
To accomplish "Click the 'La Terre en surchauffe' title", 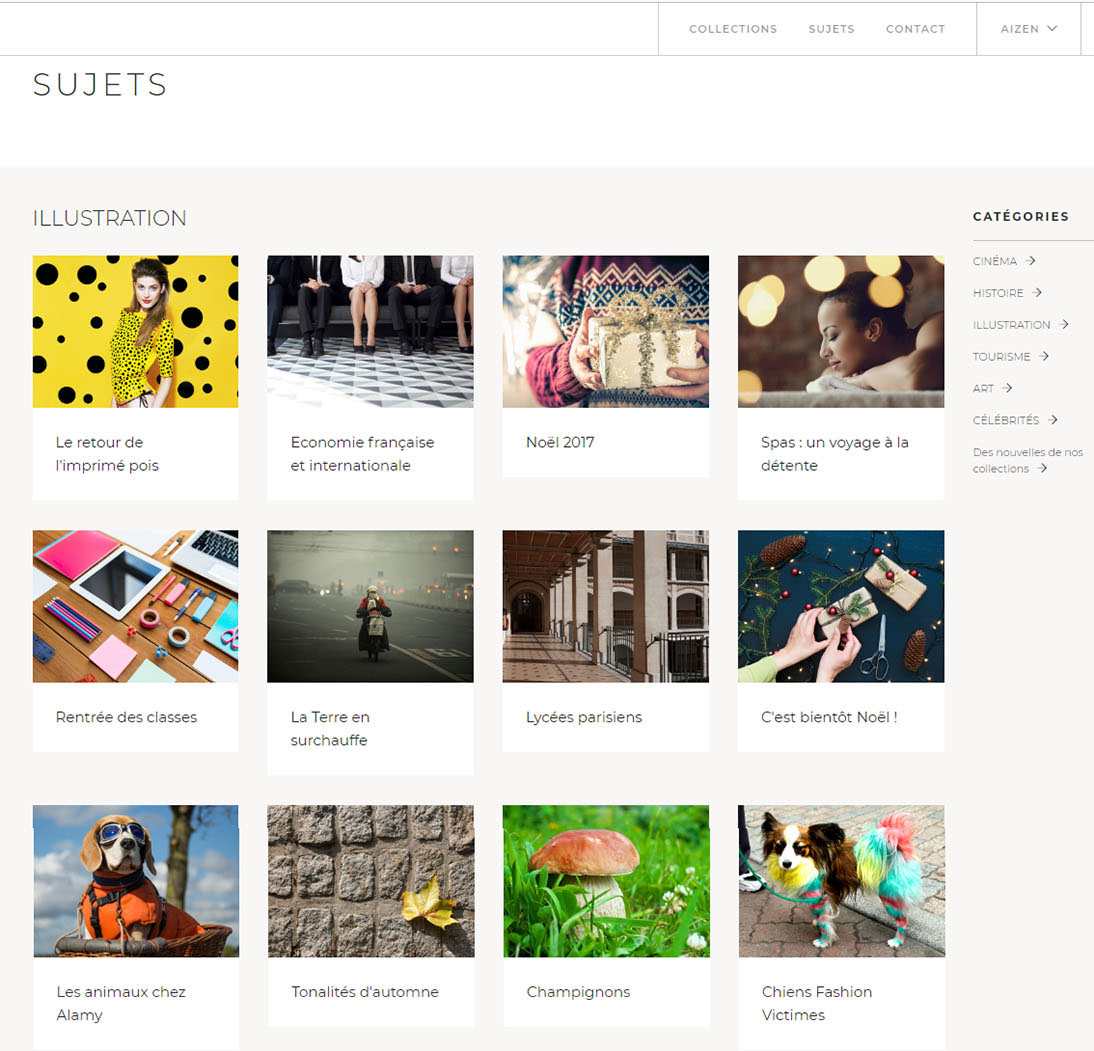I will (x=330, y=729).
